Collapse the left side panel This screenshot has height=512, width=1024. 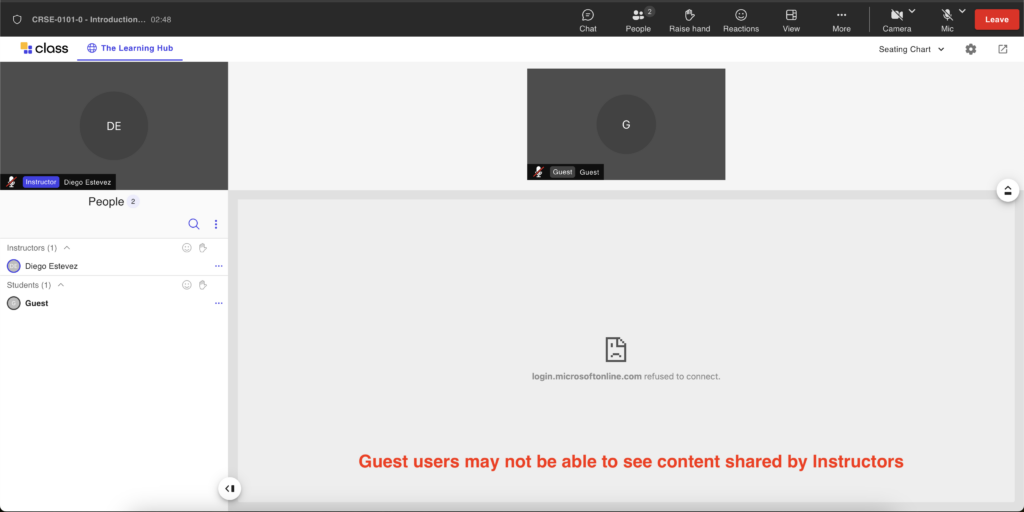coord(230,488)
